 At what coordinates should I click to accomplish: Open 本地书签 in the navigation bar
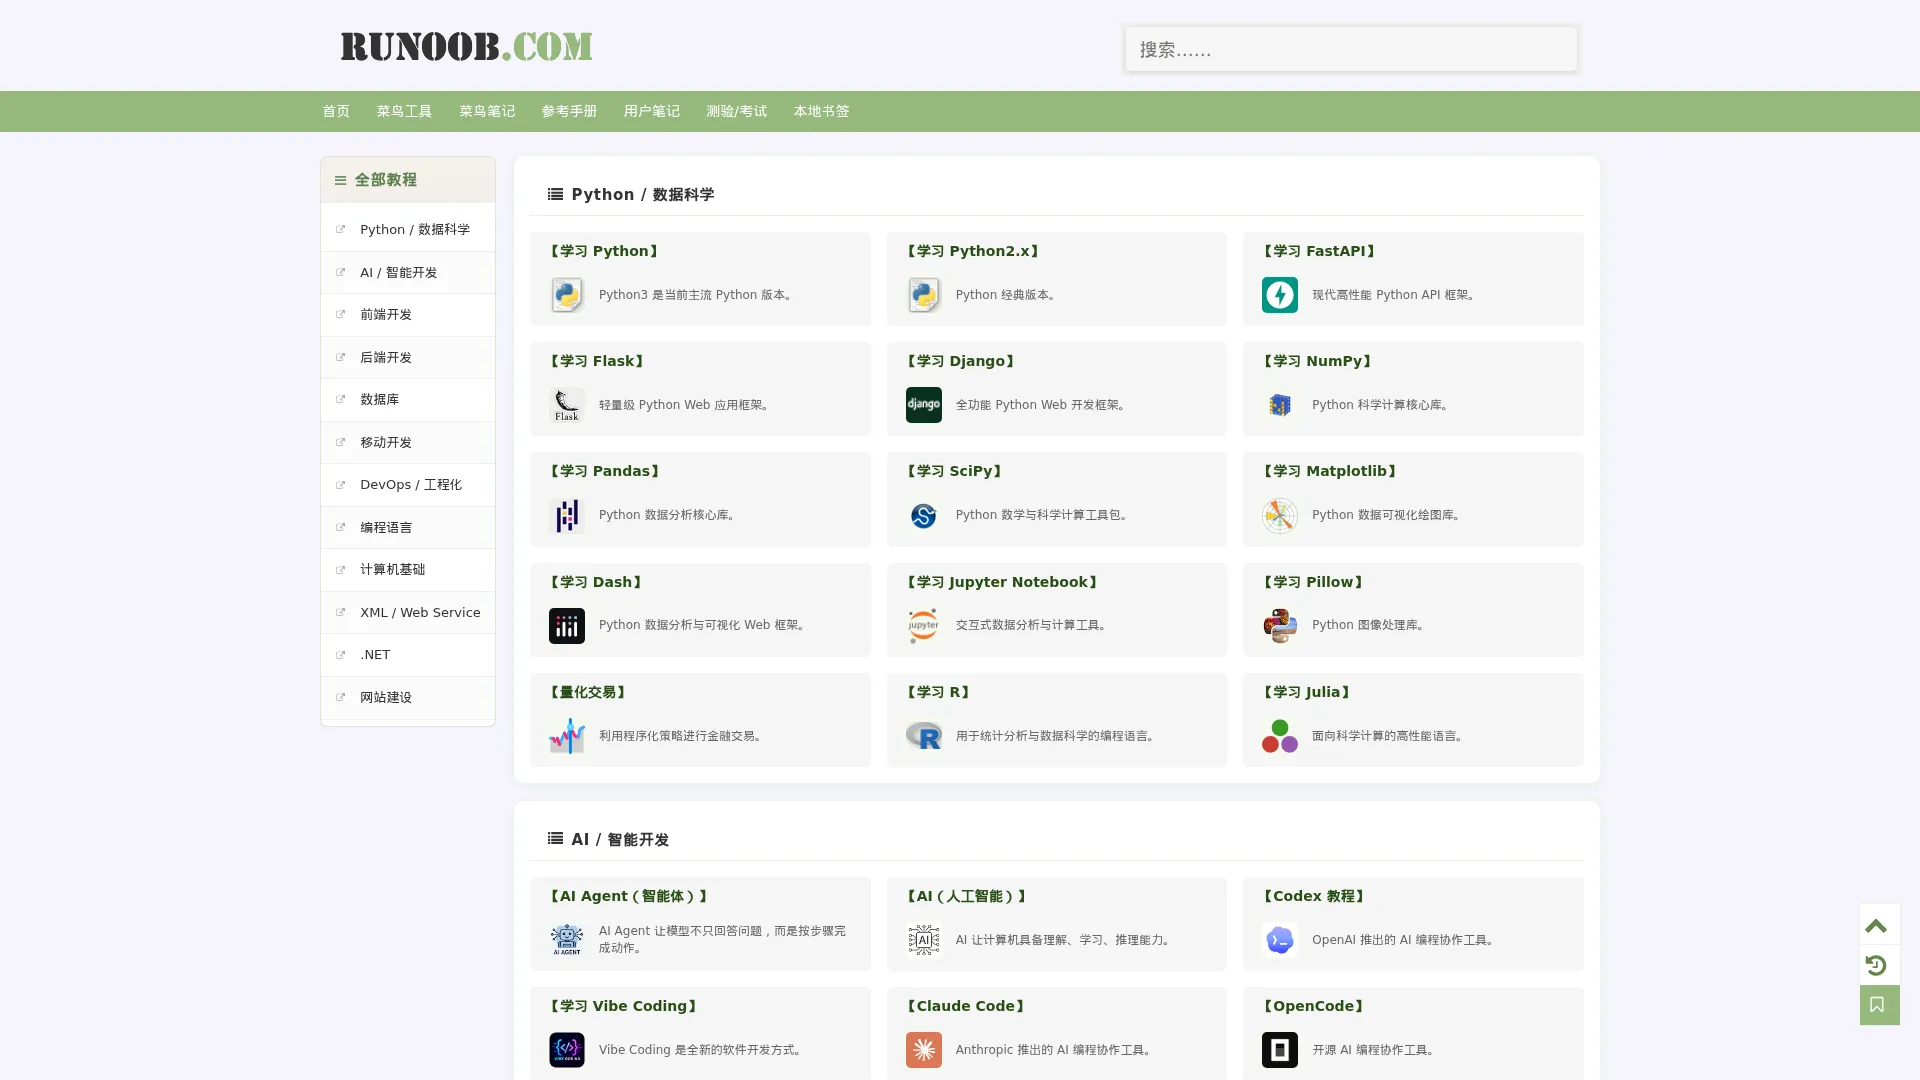[821, 111]
